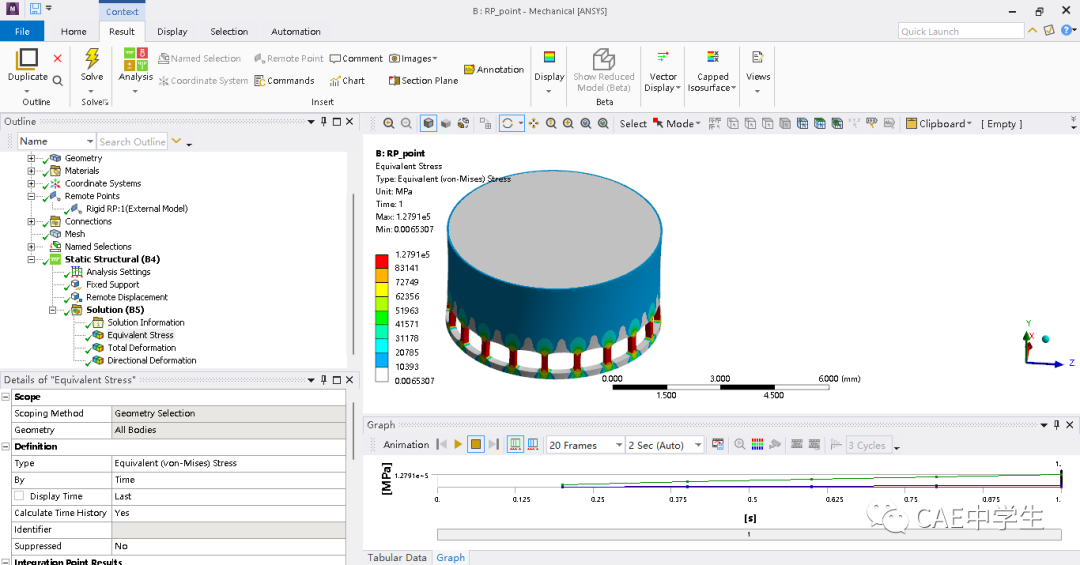Open the Name filter dropdown in Outline
The image size is (1080, 565).
coord(90,141)
